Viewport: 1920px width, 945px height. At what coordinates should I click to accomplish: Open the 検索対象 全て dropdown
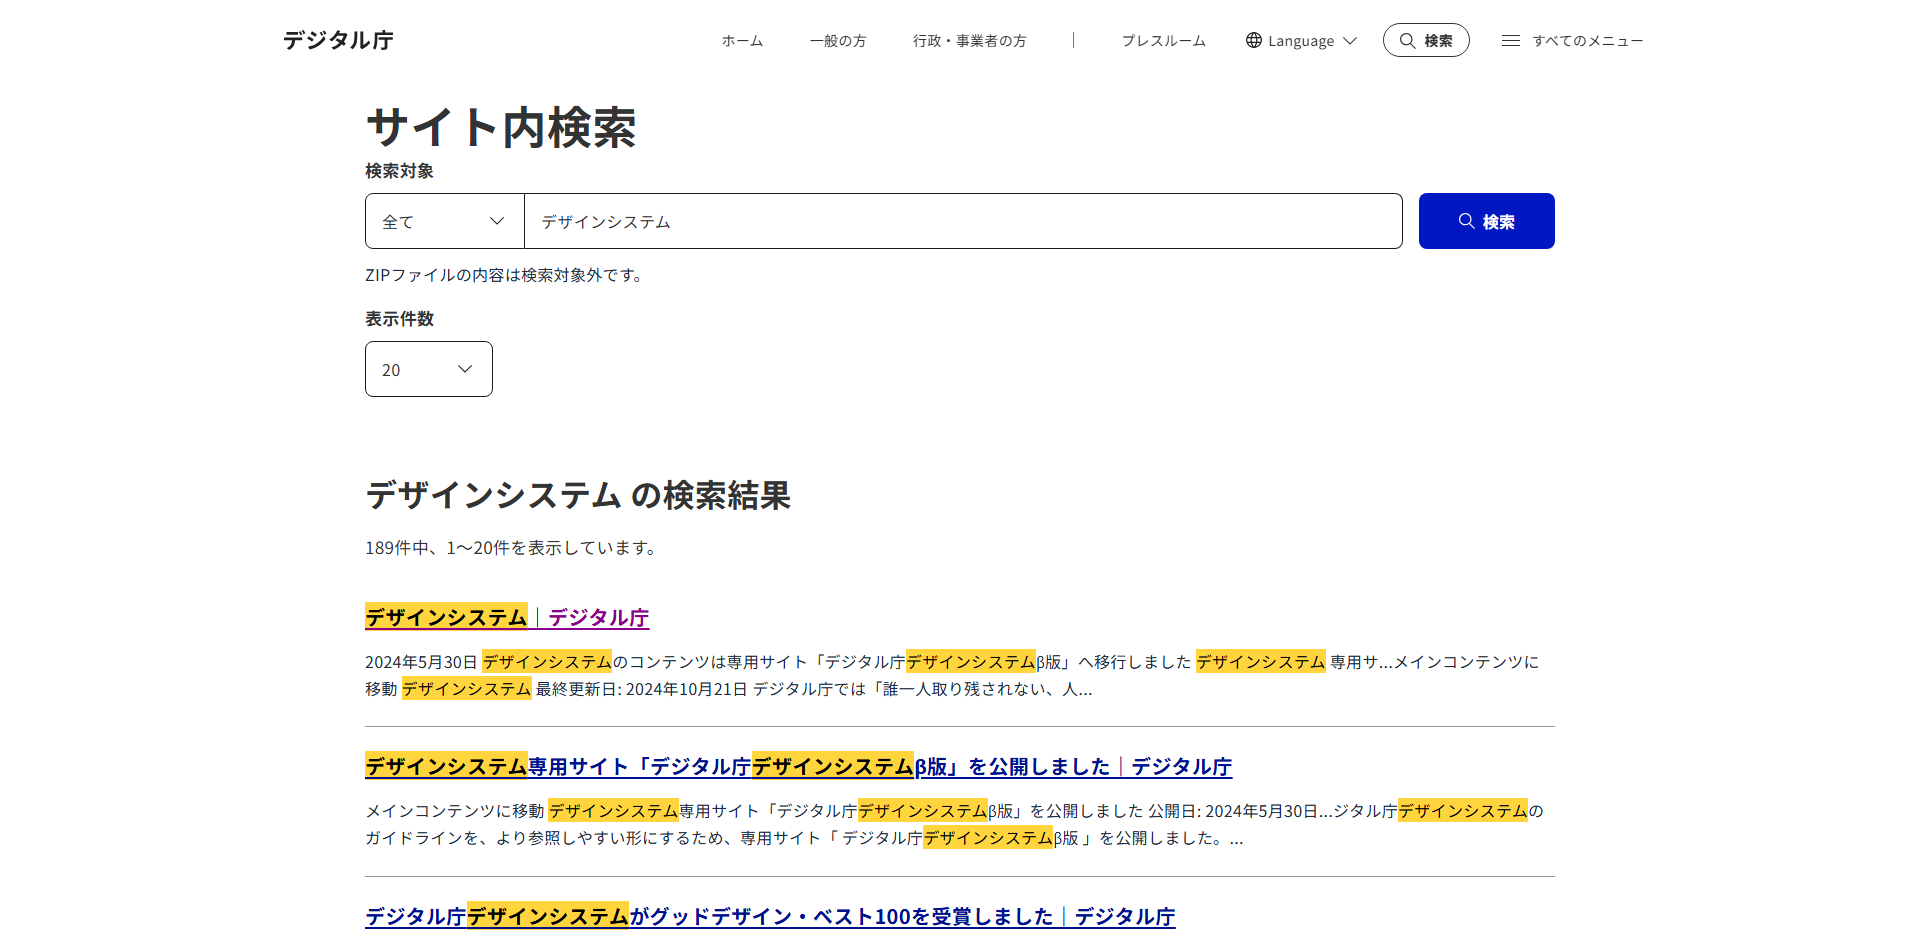click(x=445, y=221)
